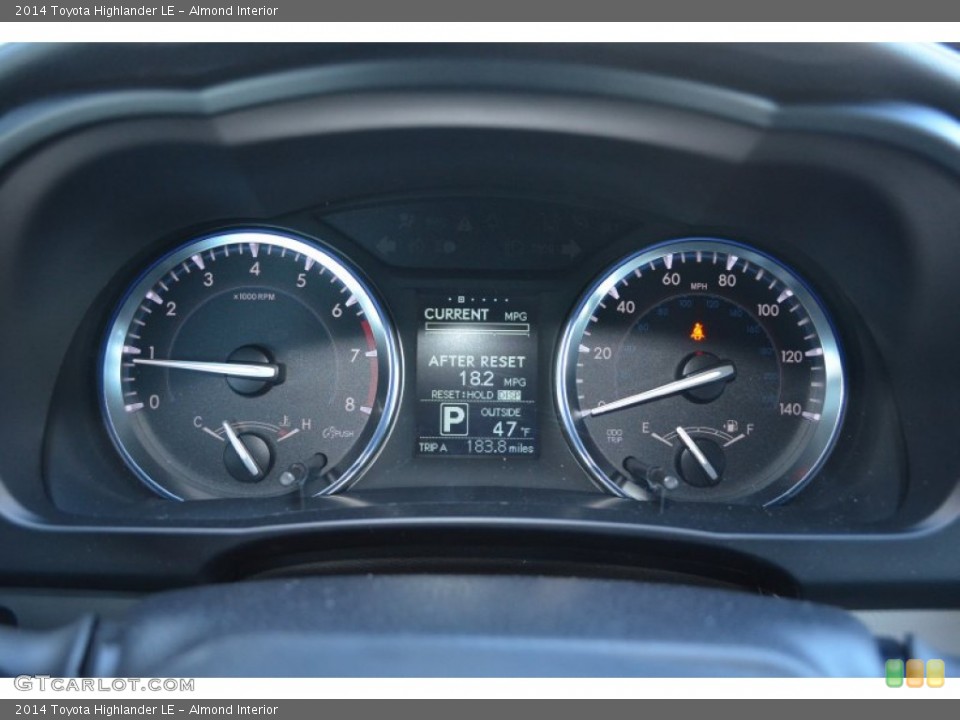The image size is (960, 720).
Task: Click the yellow square in the corner
Action: click(x=935, y=673)
